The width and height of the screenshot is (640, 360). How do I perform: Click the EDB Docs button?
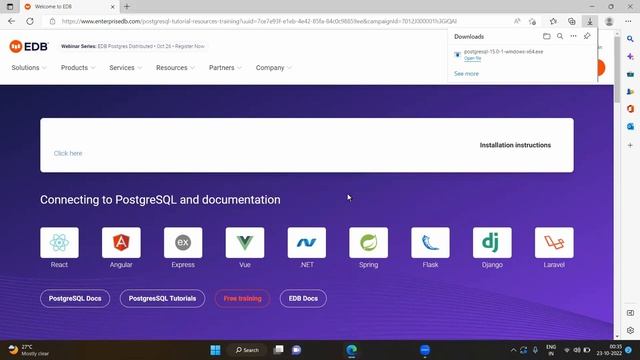coord(303,298)
